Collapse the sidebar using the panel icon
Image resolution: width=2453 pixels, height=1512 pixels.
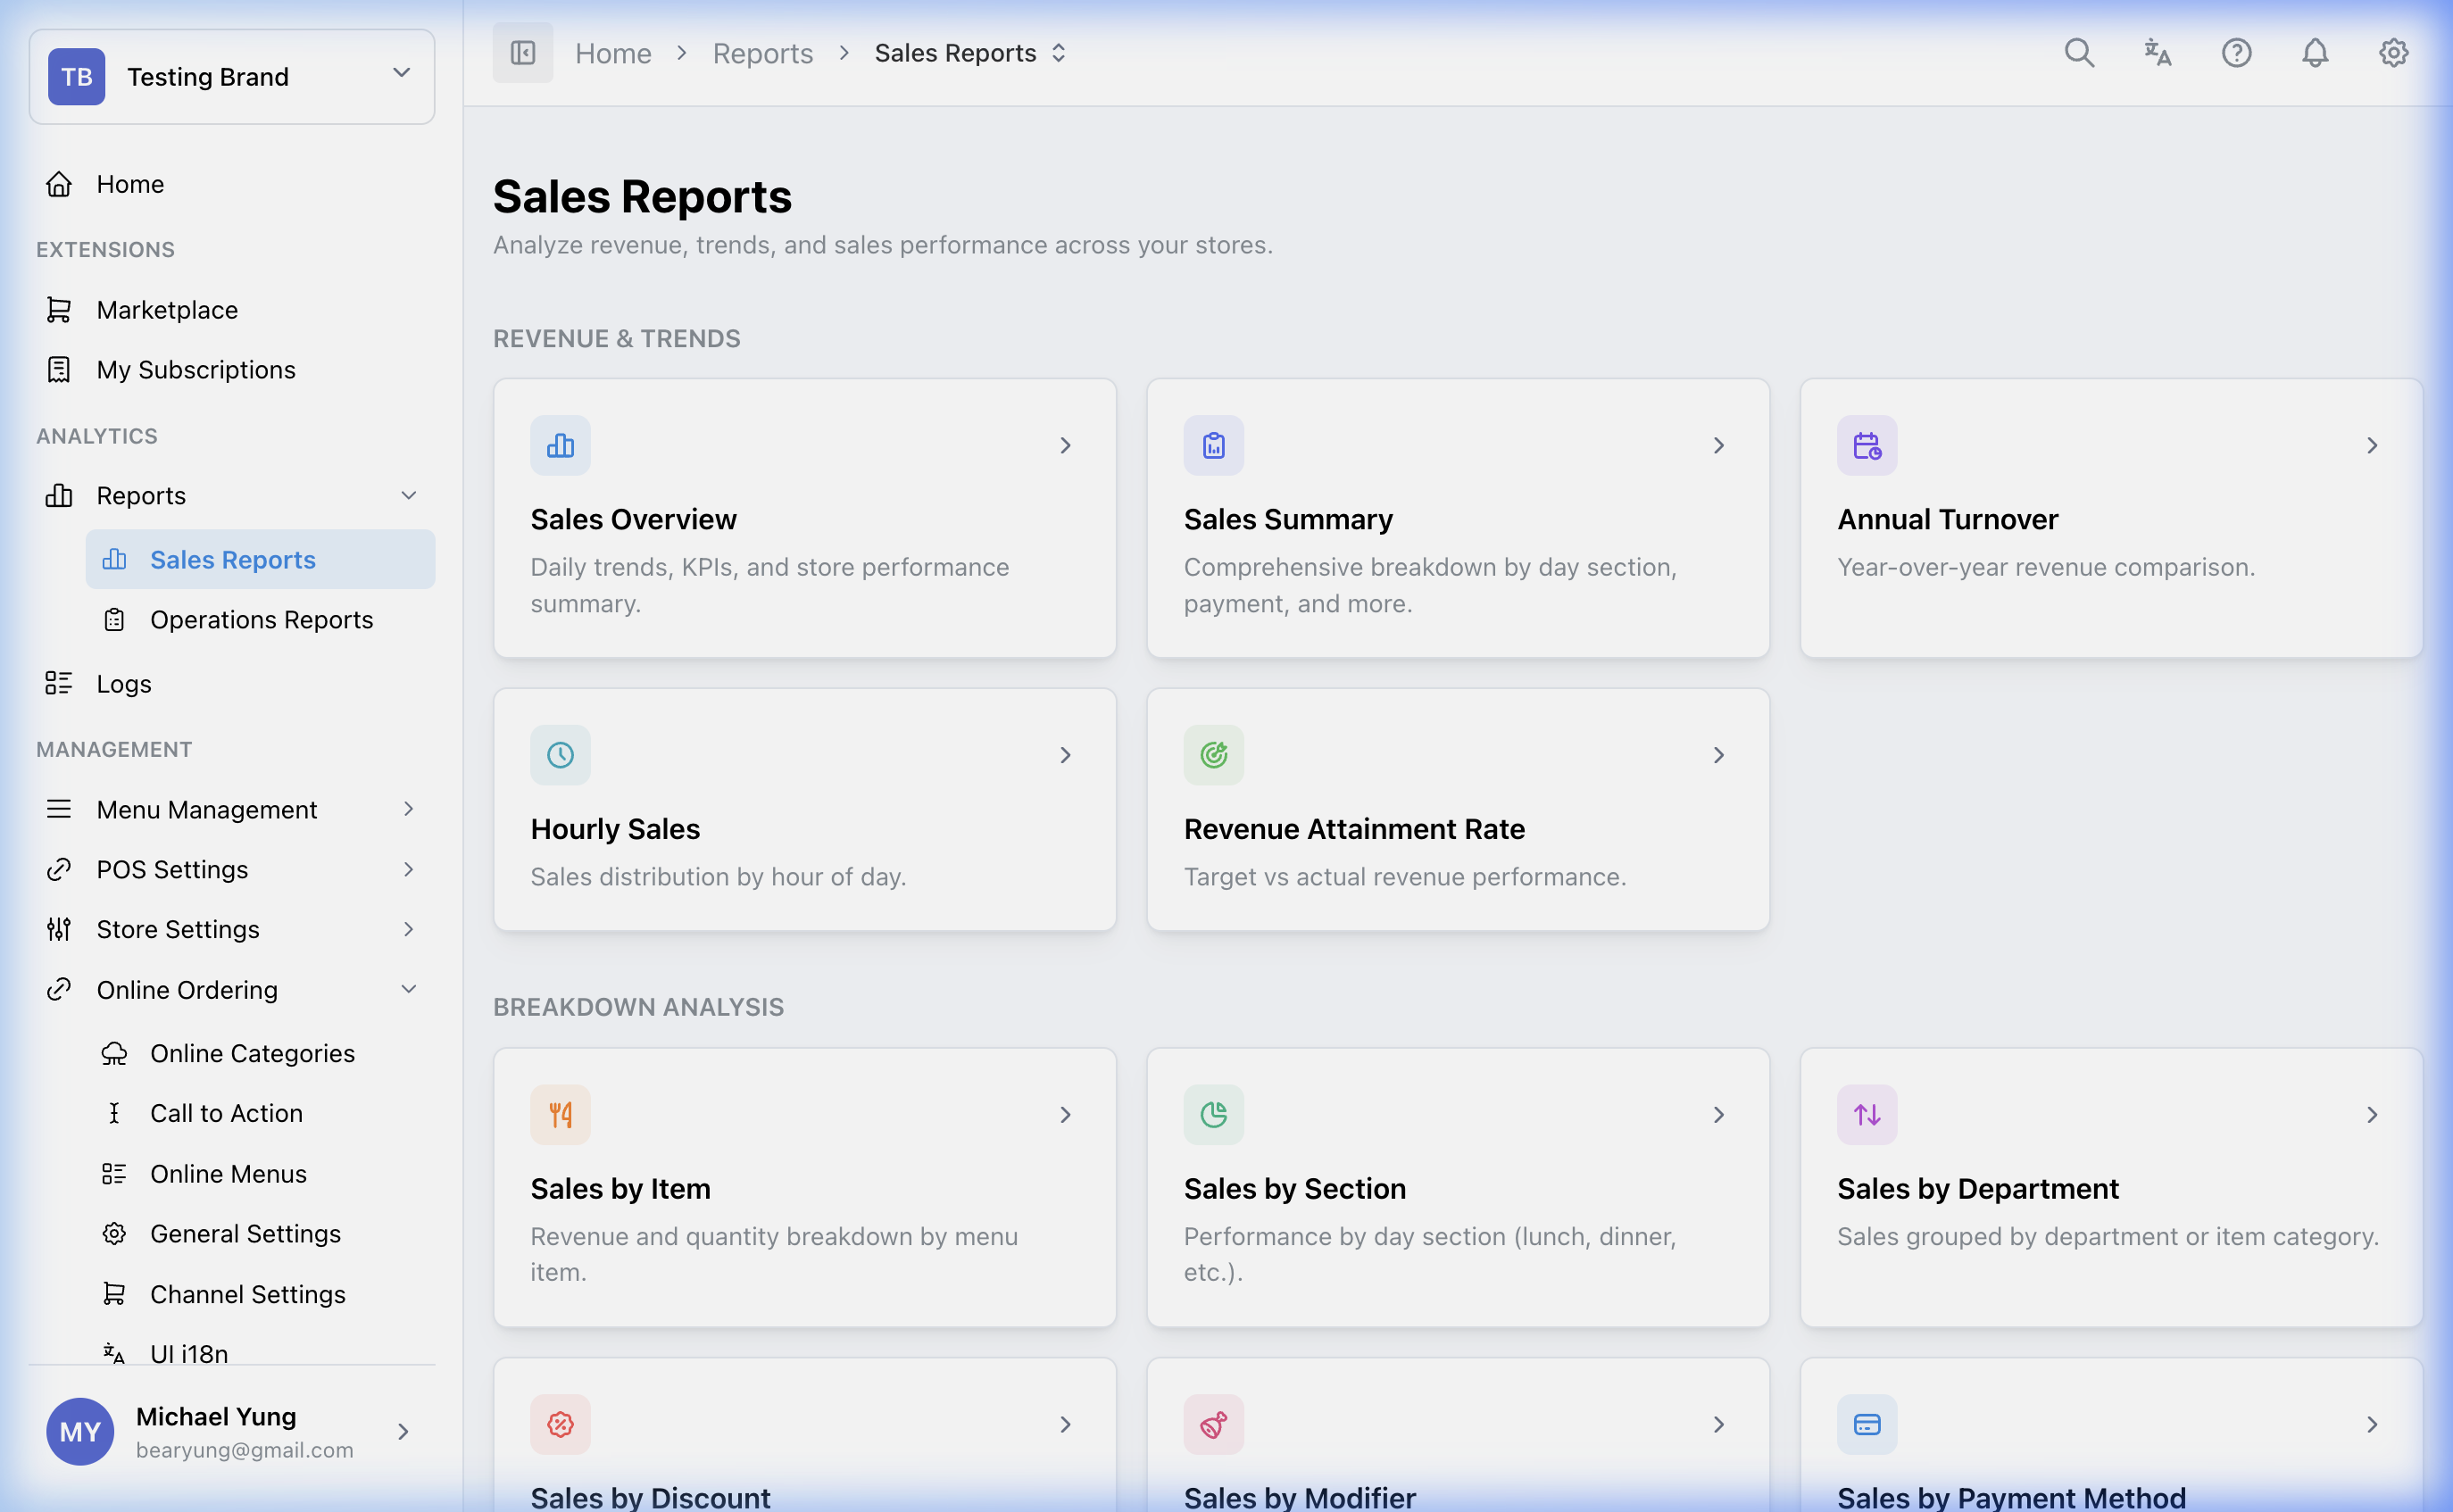[x=522, y=52]
